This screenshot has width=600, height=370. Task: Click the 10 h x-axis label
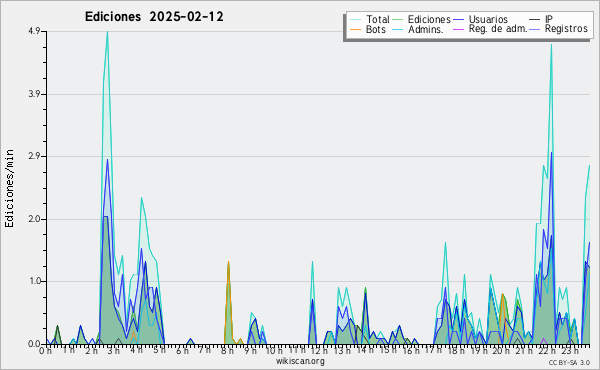(274, 350)
